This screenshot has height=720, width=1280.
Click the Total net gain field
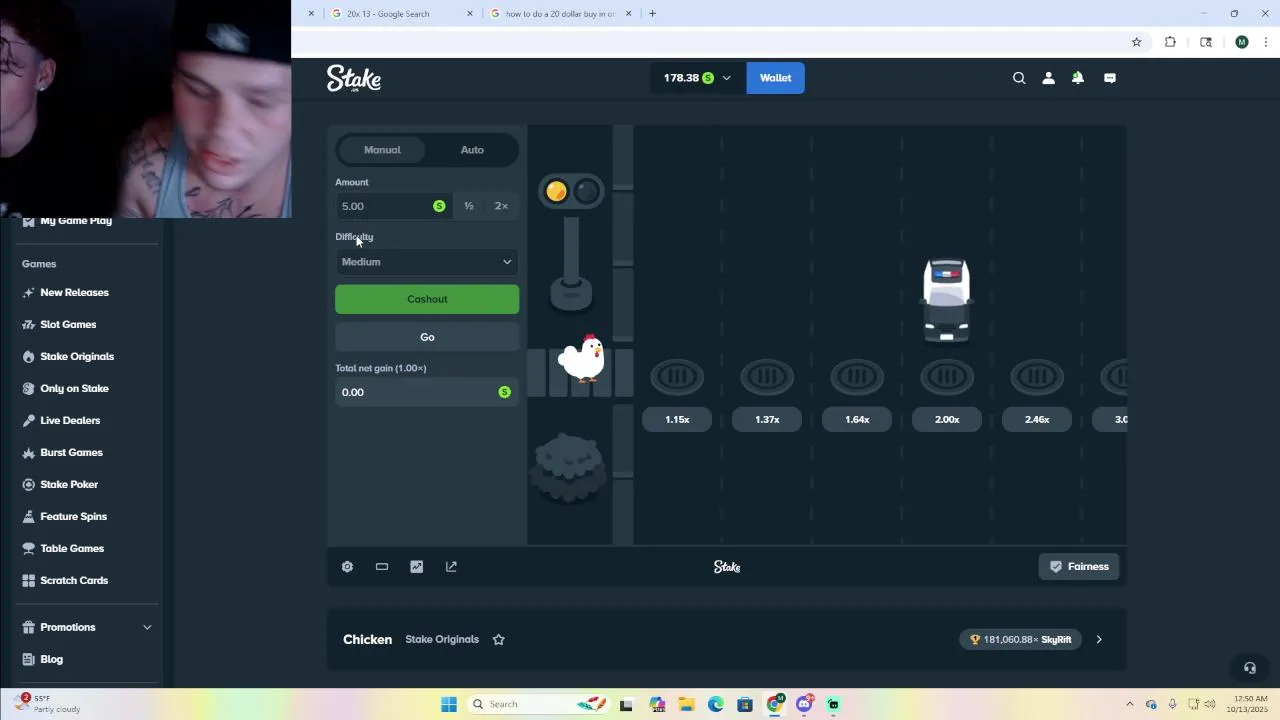[427, 392]
